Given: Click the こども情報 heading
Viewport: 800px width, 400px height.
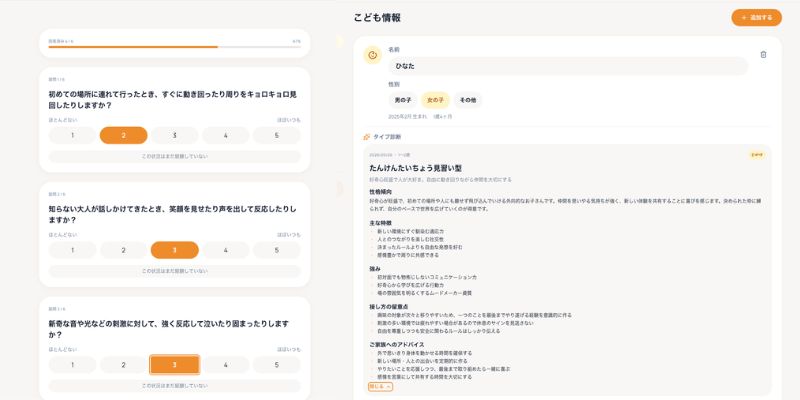Looking at the screenshot, I should coord(377,17).
